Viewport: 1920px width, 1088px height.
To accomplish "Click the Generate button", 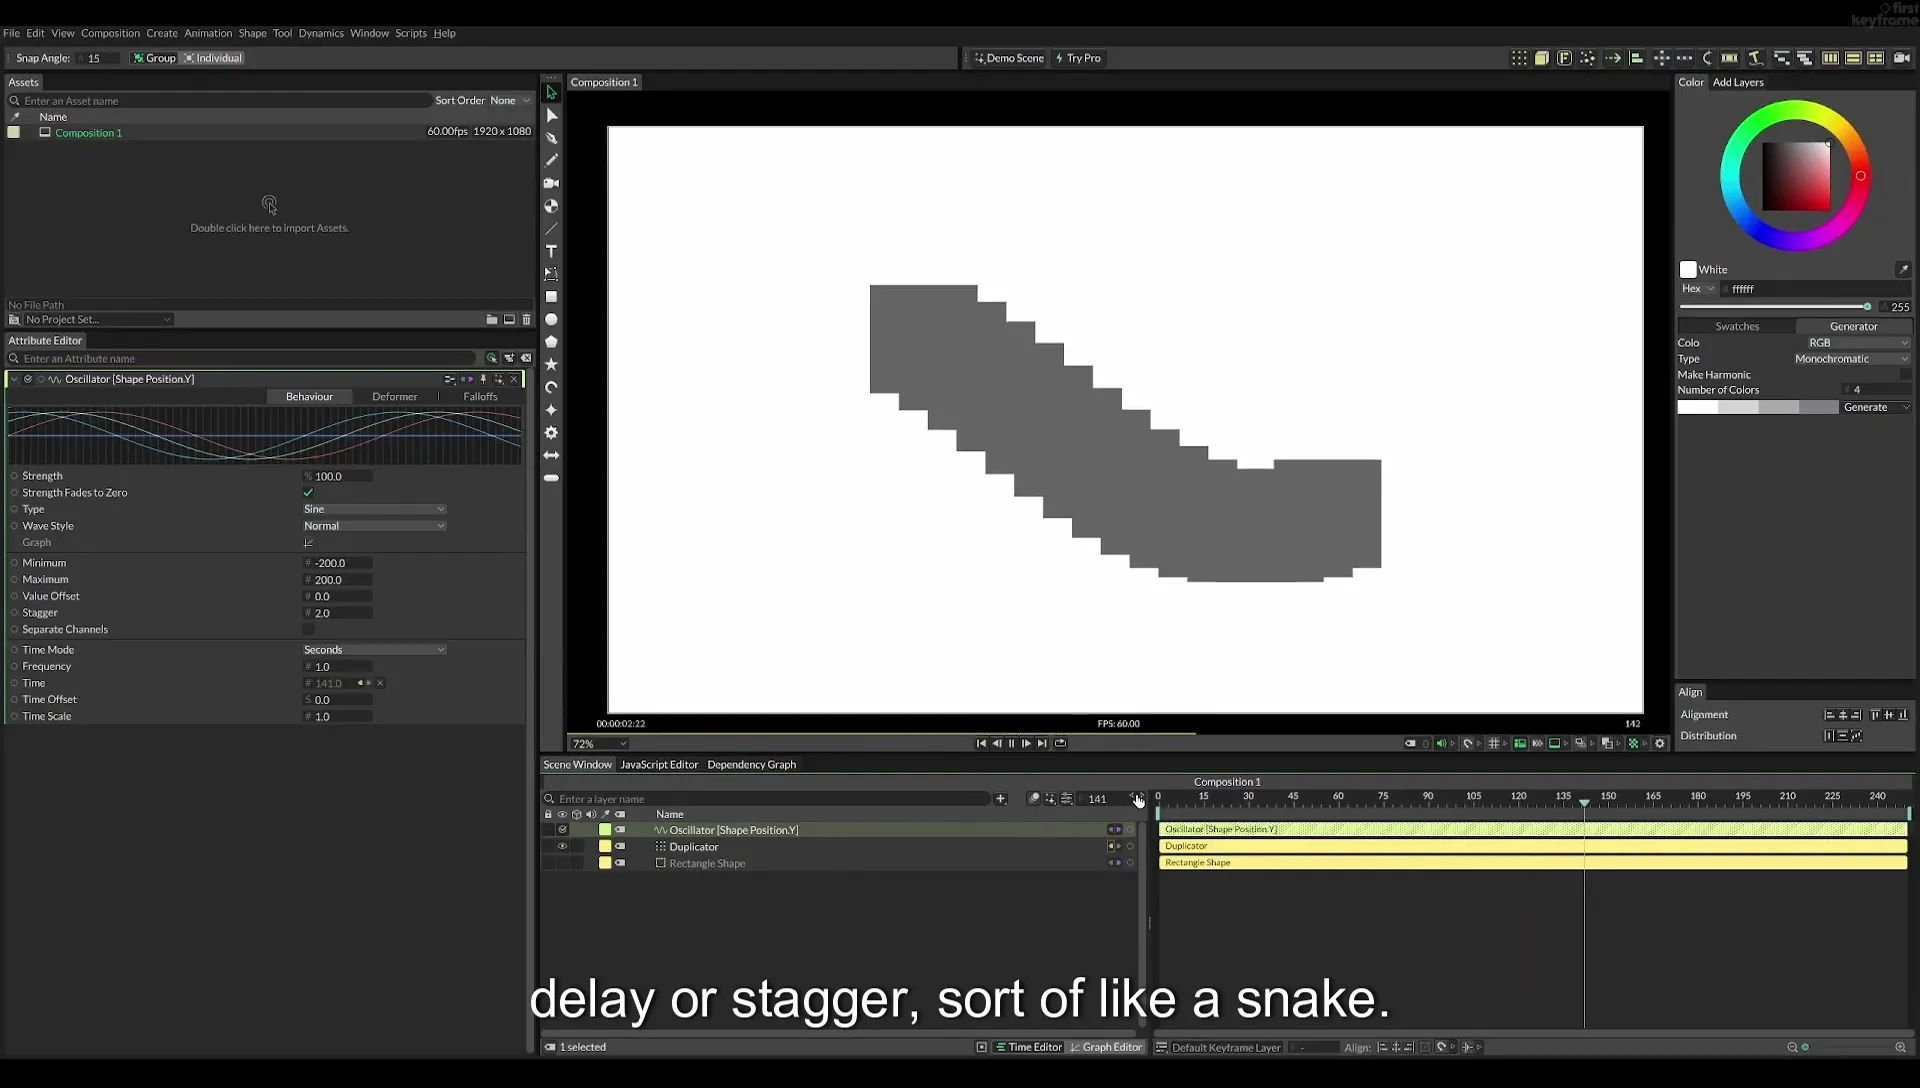I will pos(1876,408).
